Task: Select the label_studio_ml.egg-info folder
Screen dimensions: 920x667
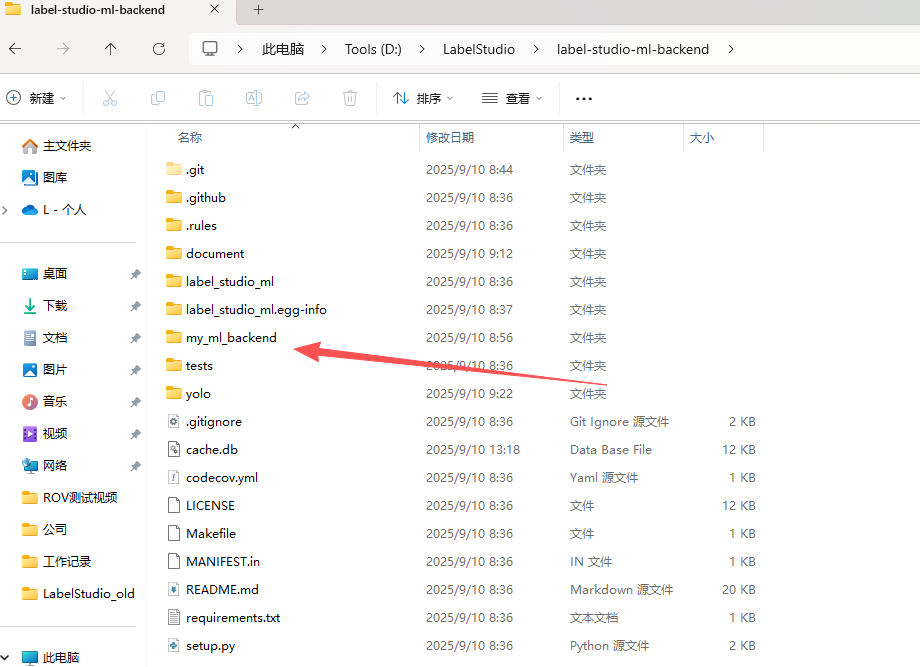Action: coord(256,310)
